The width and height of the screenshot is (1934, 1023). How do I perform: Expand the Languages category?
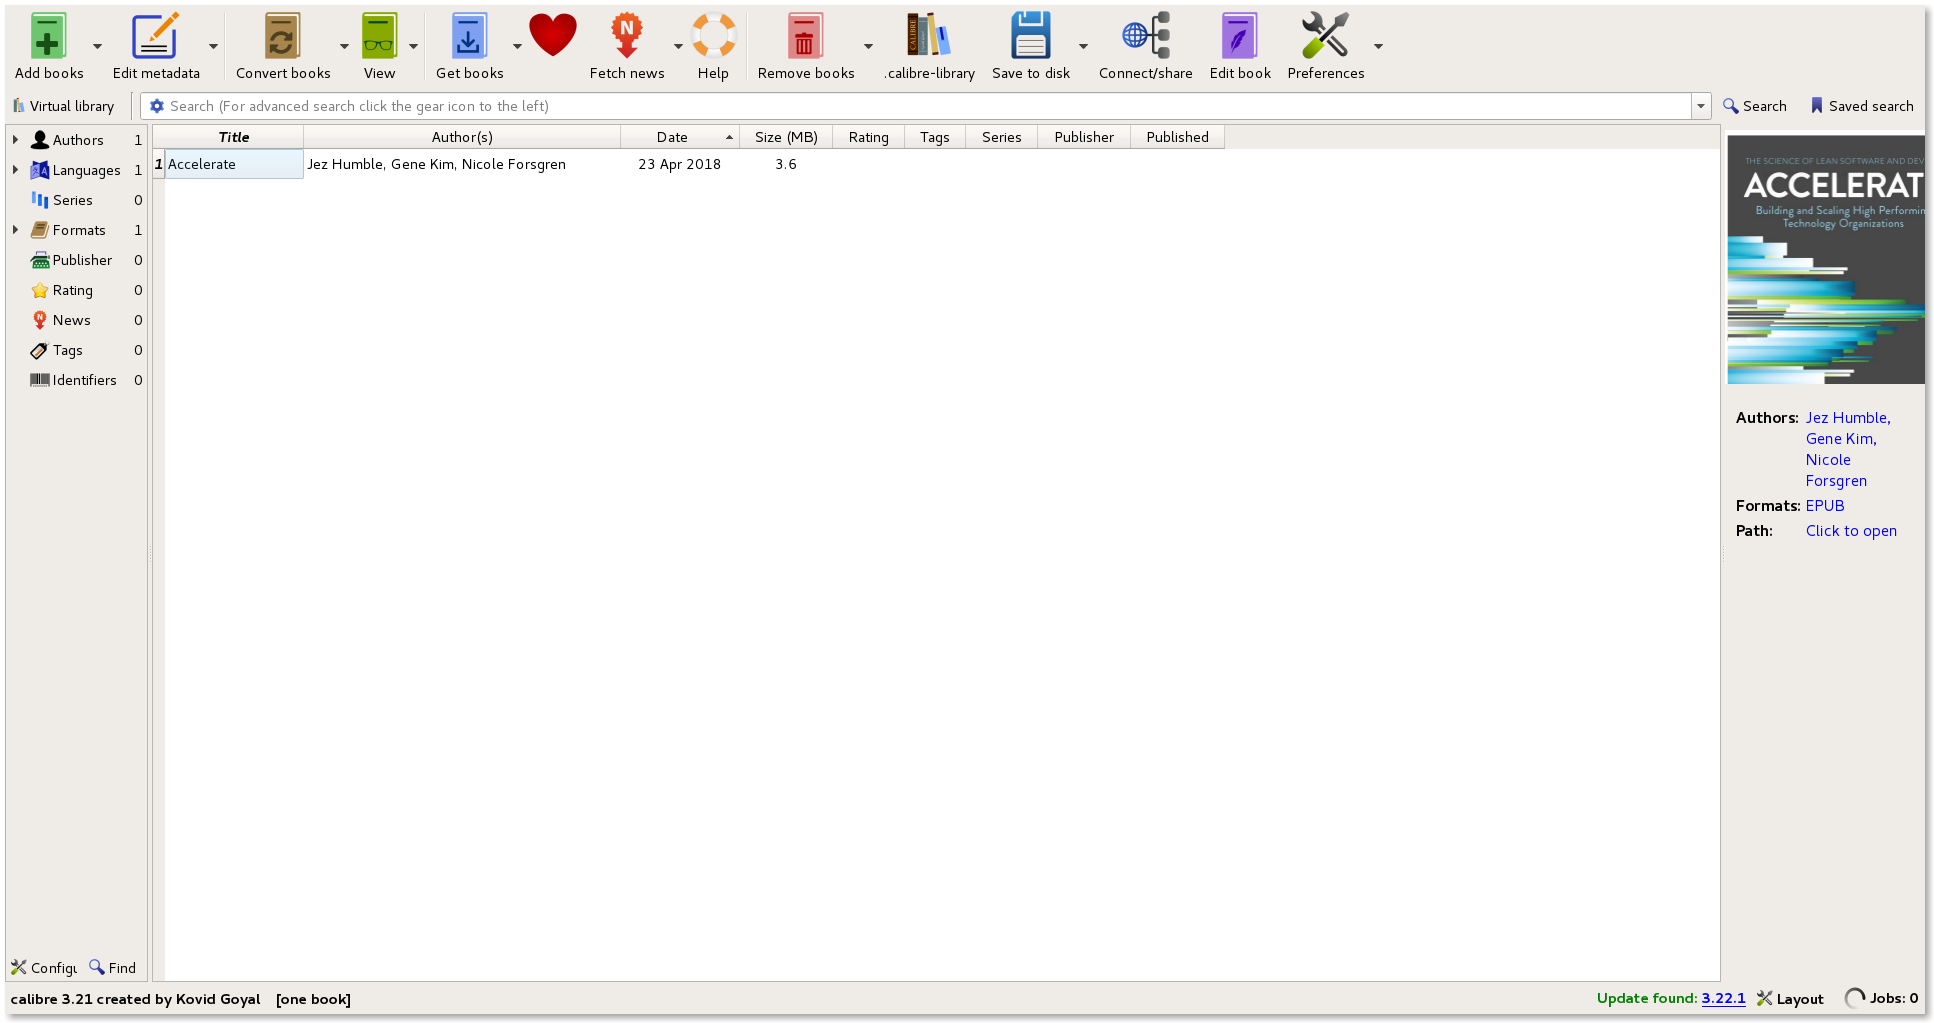tap(15, 170)
